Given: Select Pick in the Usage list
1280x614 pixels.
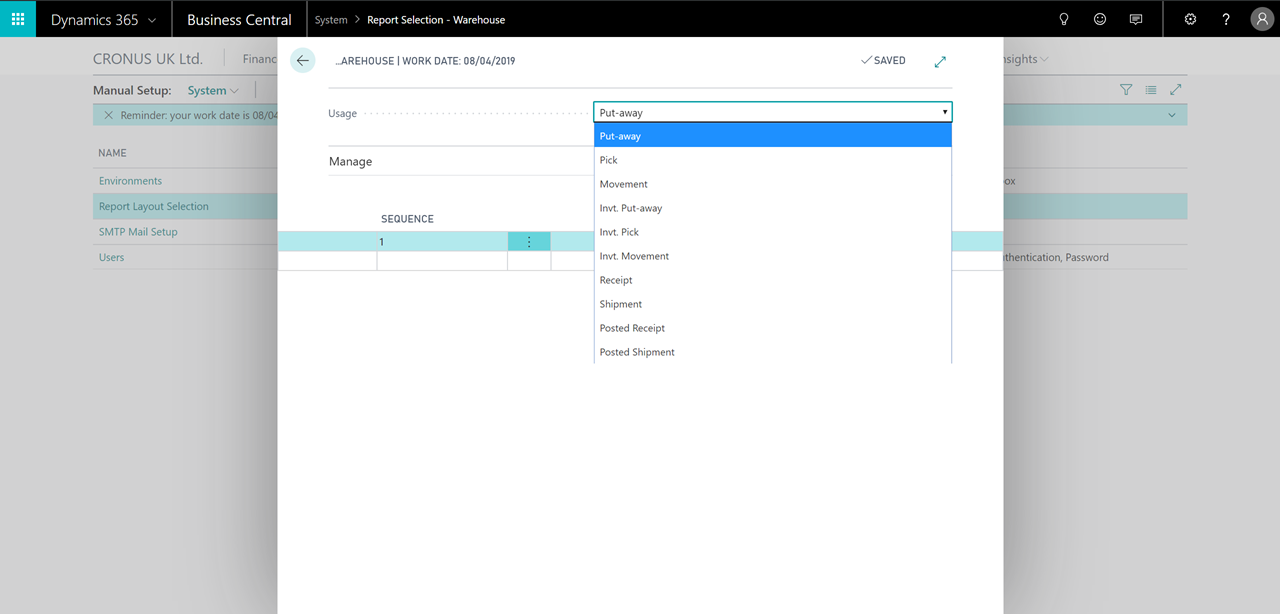Looking at the screenshot, I should coord(773,160).
